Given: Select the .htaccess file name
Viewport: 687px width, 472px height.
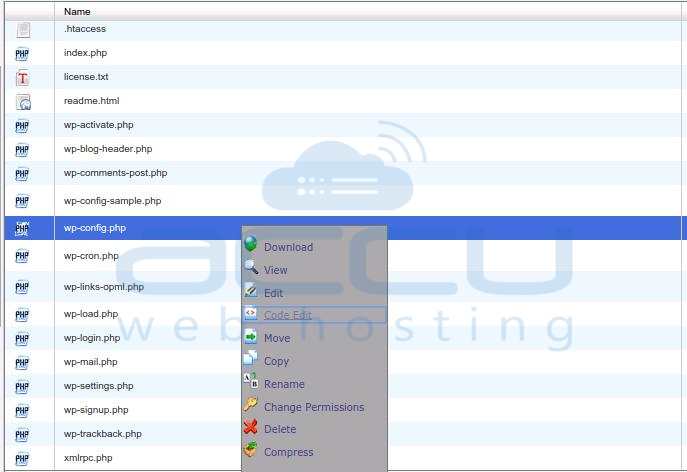Looking at the screenshot, I should click(85, 29).
